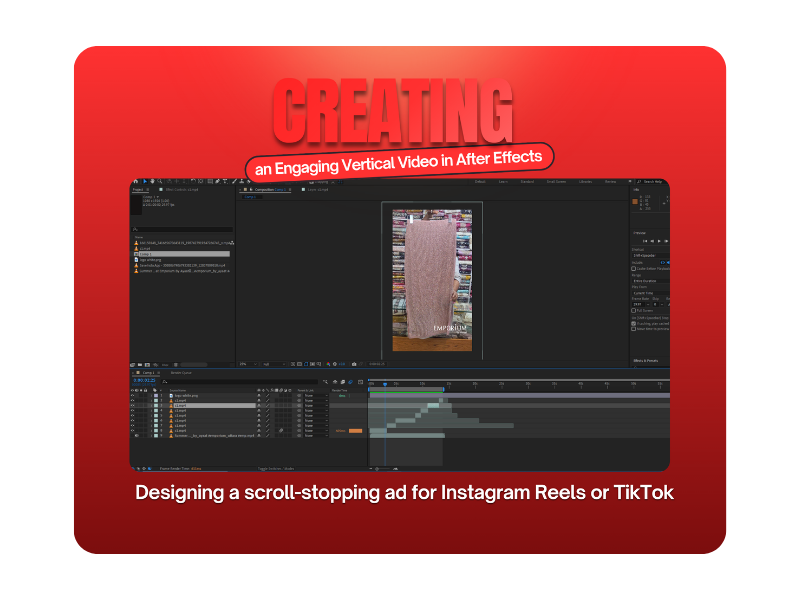Select the Small Screen workspace
800x600 pixels.
[x=556, y=182]
